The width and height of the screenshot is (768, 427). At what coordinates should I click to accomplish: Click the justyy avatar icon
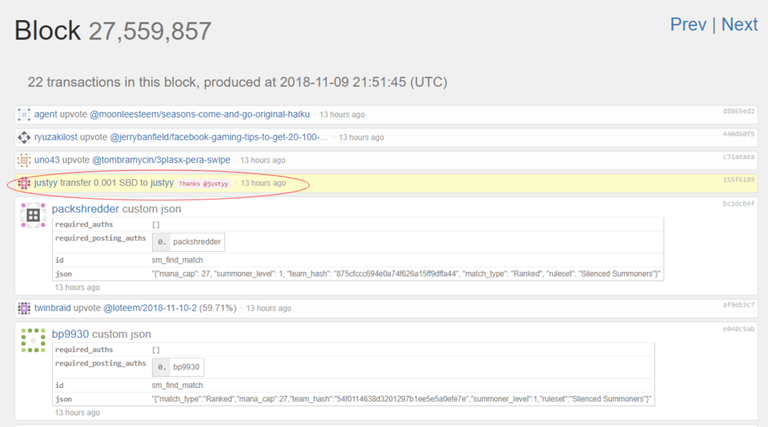25,183
